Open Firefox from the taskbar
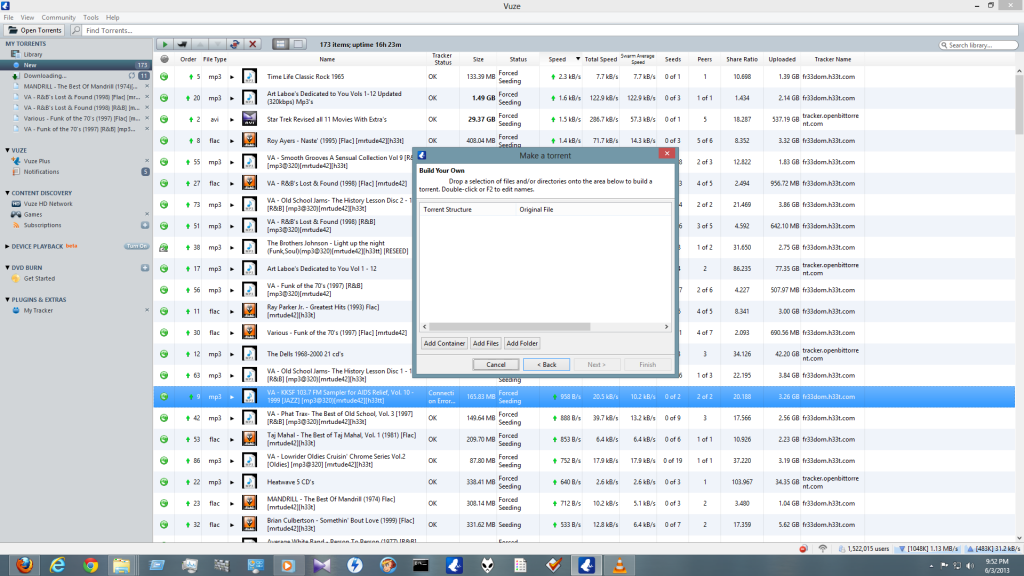The height and width of the screenshot is (576, 1024). (25, 565)
